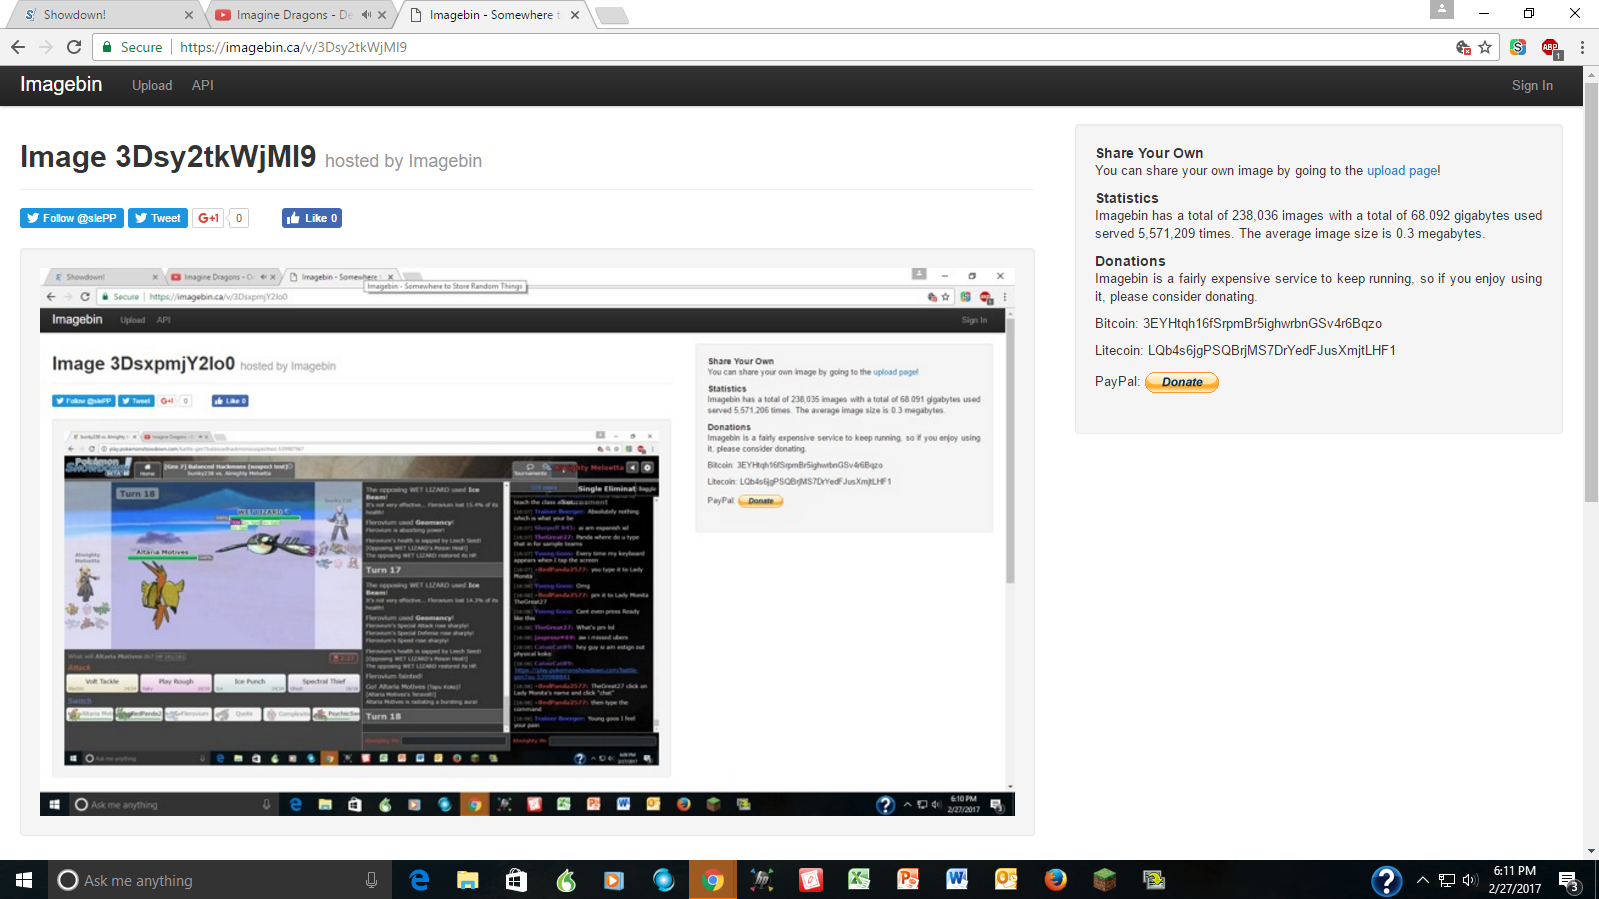This screenshot has height=899, width=1599.
Task: Open the Windows Store taskbar icon
Action: pyautogui.click(x=516, y=880)
